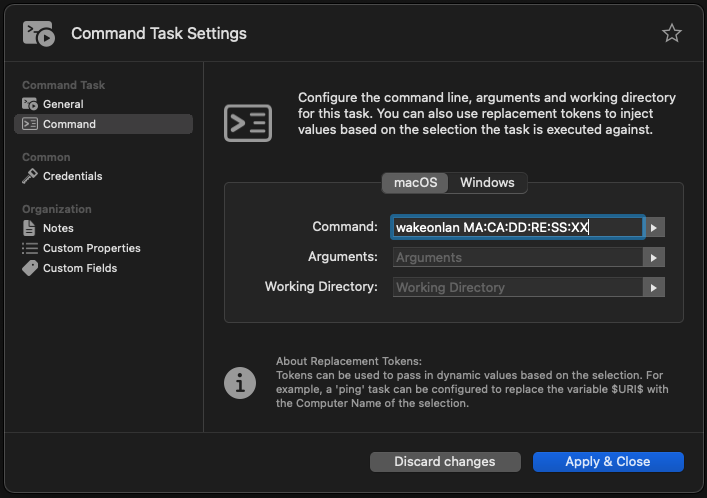Click the Custom Fields tag icon
707x498 pixels.
[x=30, y=268]
